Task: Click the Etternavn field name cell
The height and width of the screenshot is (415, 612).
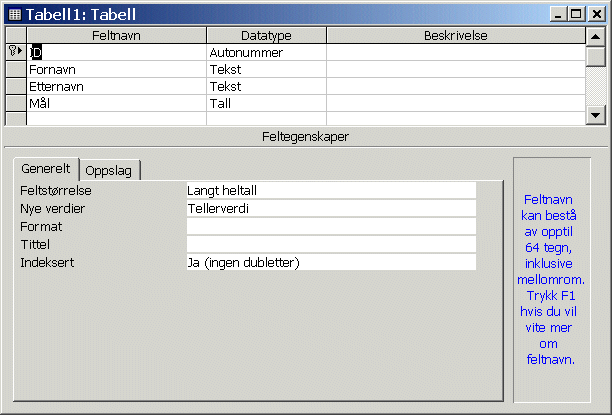Action: click(116, 86)
